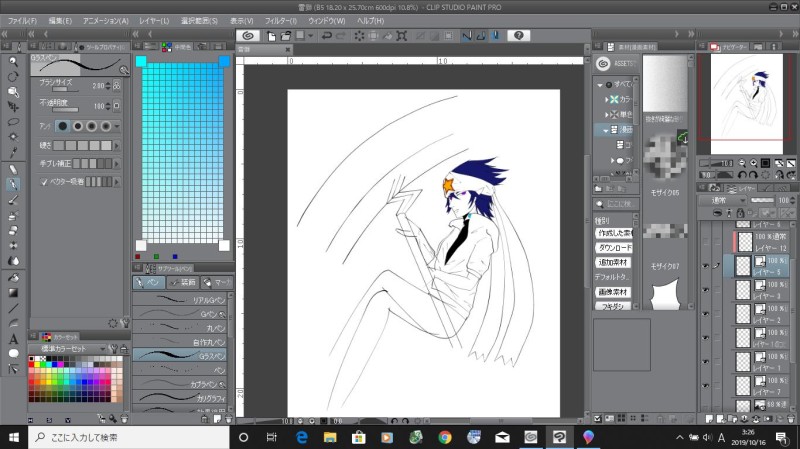Rotate canvas left in navigator
800x449 pixels.
(x=742, y=174)
